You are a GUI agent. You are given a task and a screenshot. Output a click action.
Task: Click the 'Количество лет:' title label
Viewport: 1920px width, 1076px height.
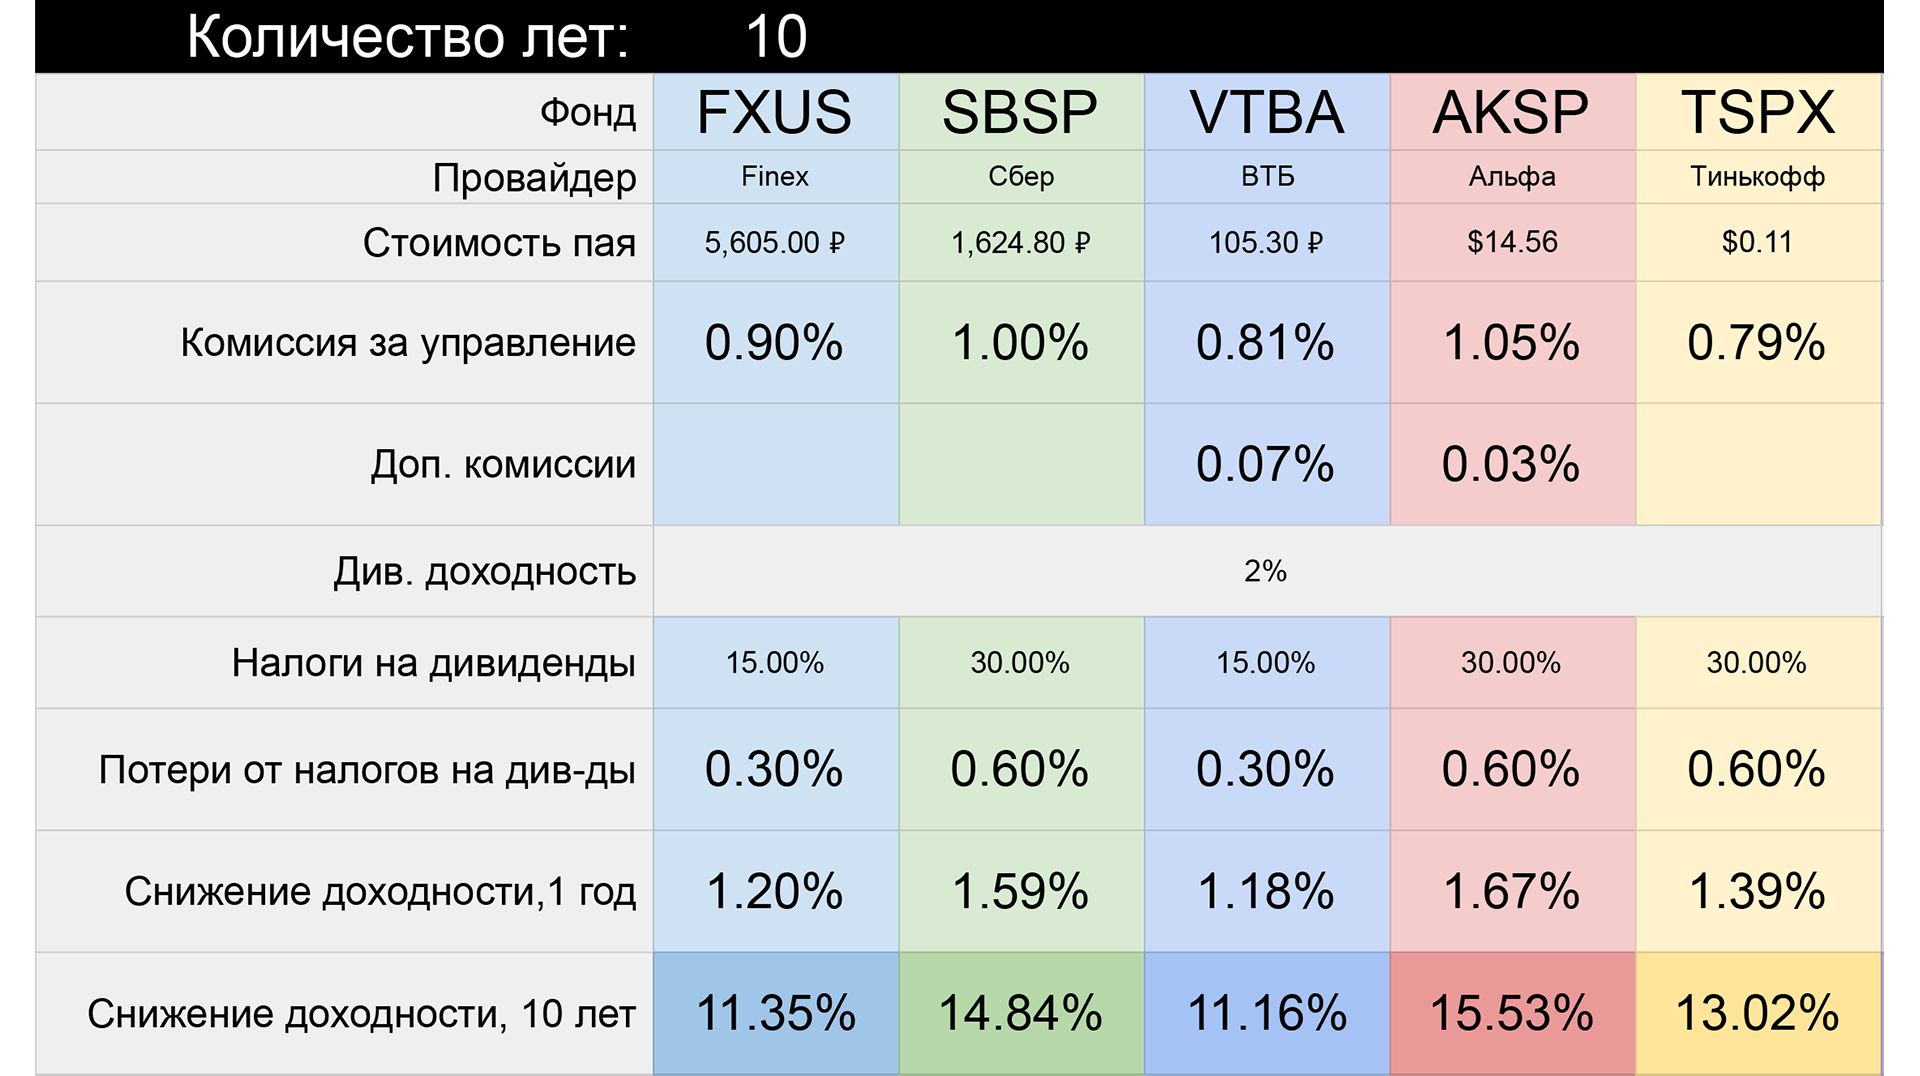point(408,37)
